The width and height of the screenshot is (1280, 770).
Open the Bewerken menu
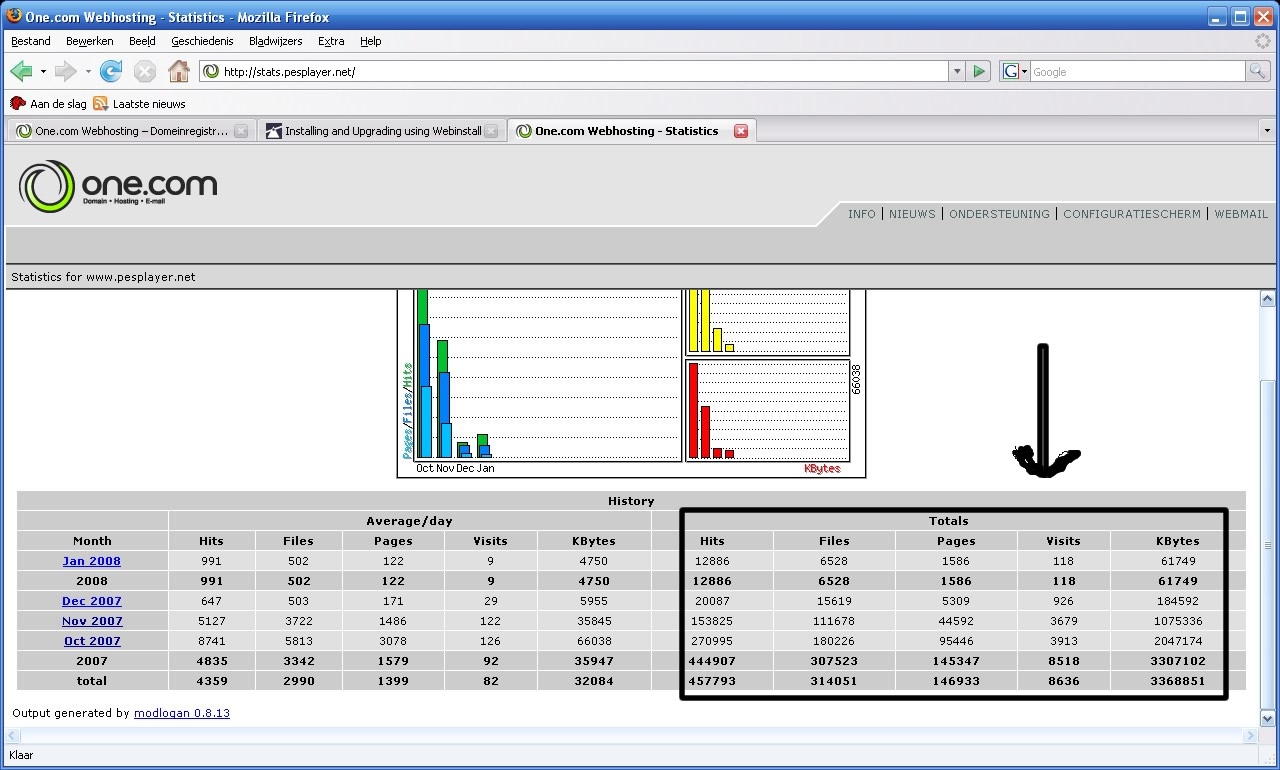coord(90,41)
